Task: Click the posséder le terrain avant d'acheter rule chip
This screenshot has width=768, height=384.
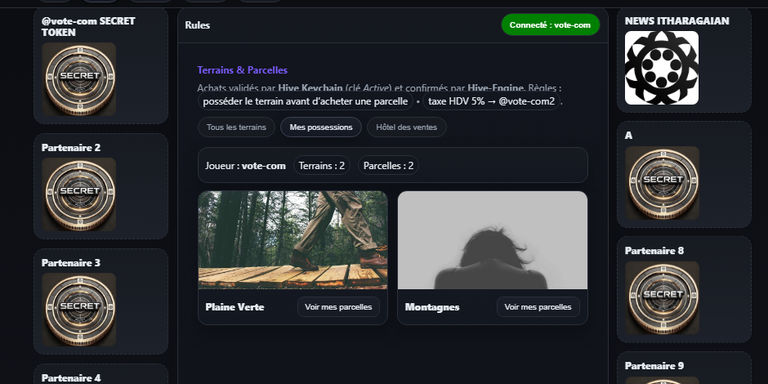Action: point(305,102)
